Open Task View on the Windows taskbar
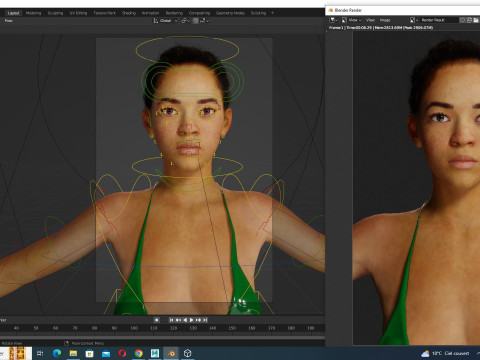 [40, 353]
